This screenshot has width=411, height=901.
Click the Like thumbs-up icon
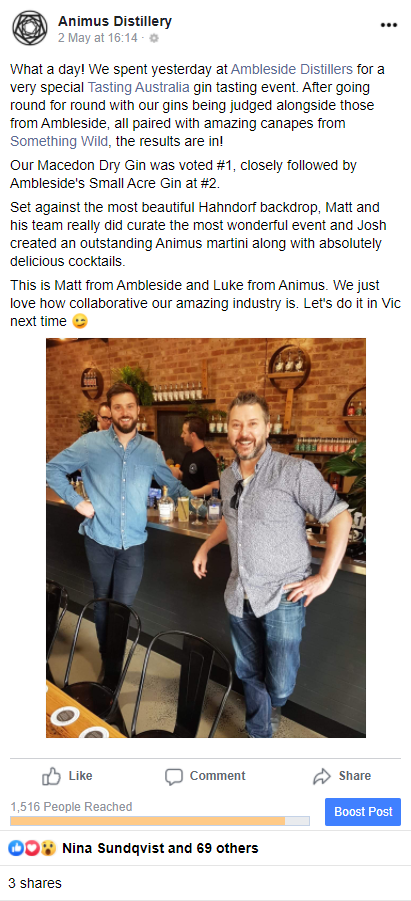[51, 776]
